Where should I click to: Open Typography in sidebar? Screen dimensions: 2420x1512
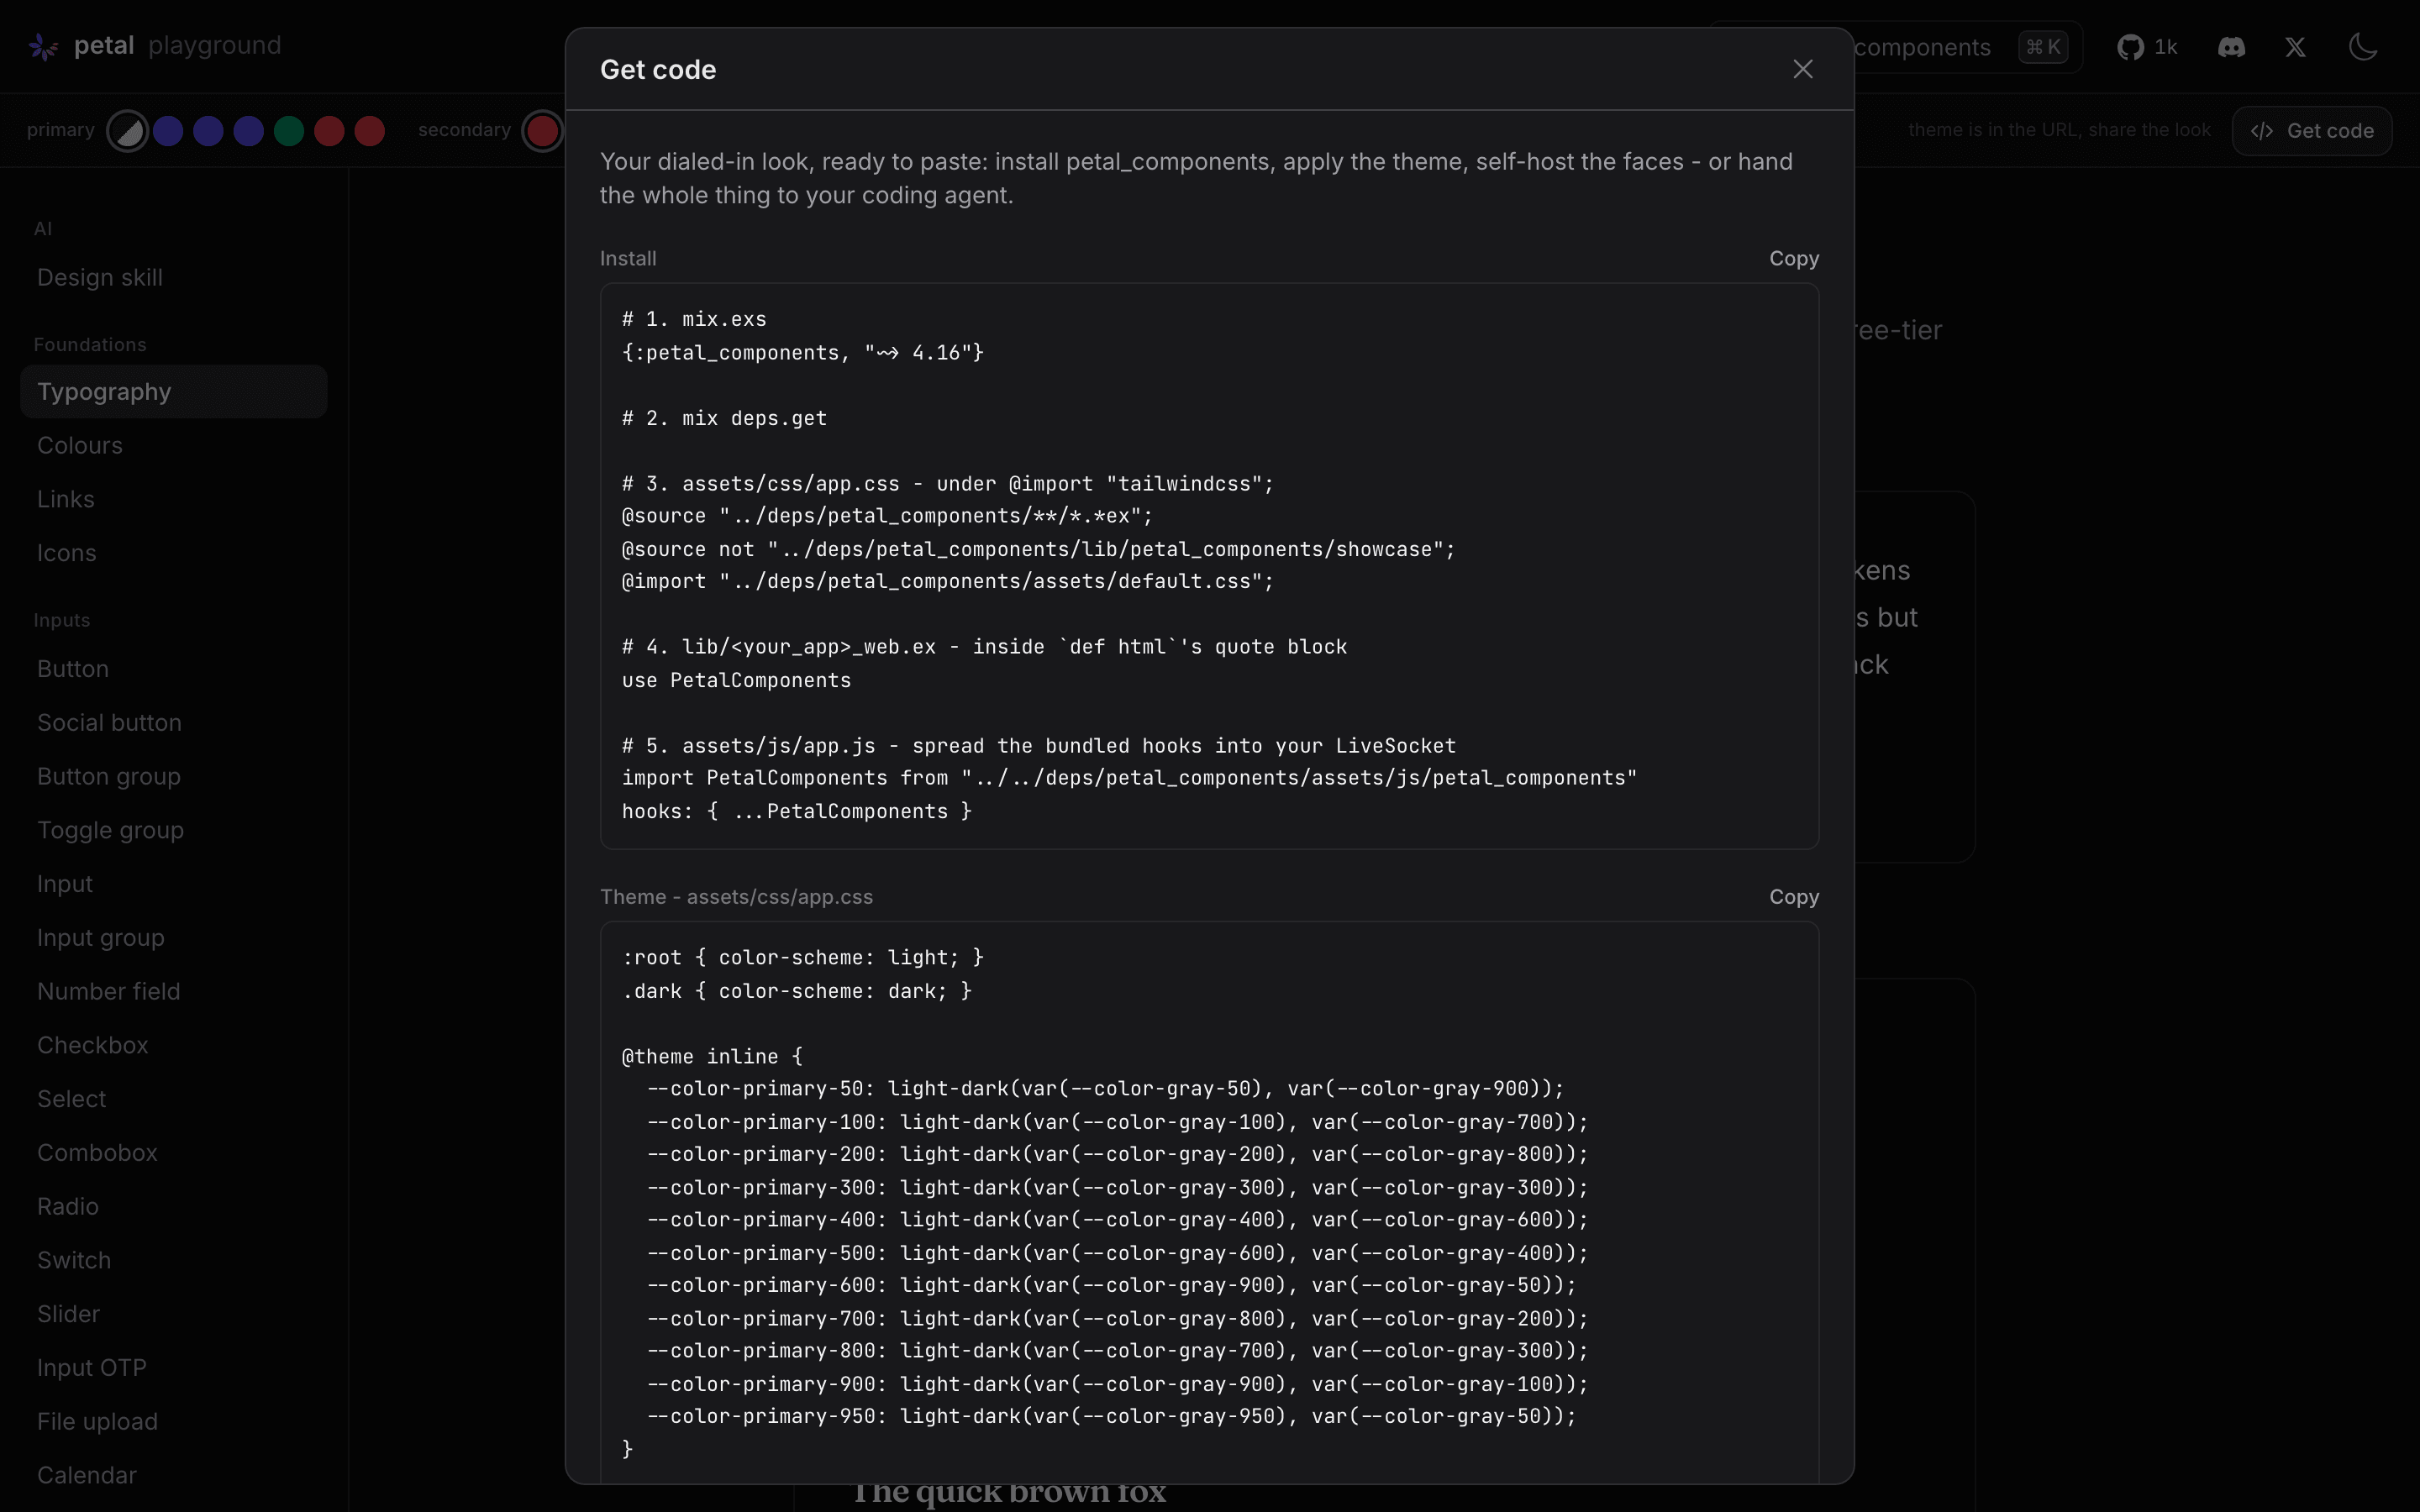point(174,391)
